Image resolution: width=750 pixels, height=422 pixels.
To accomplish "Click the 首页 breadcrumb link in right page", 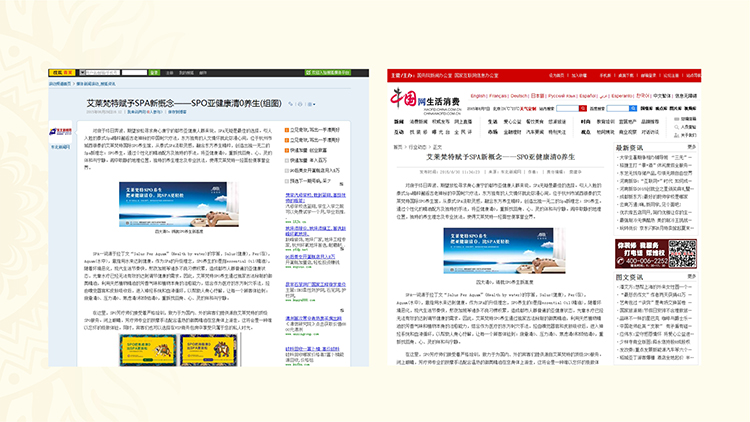I will click(x=397, y=147).
